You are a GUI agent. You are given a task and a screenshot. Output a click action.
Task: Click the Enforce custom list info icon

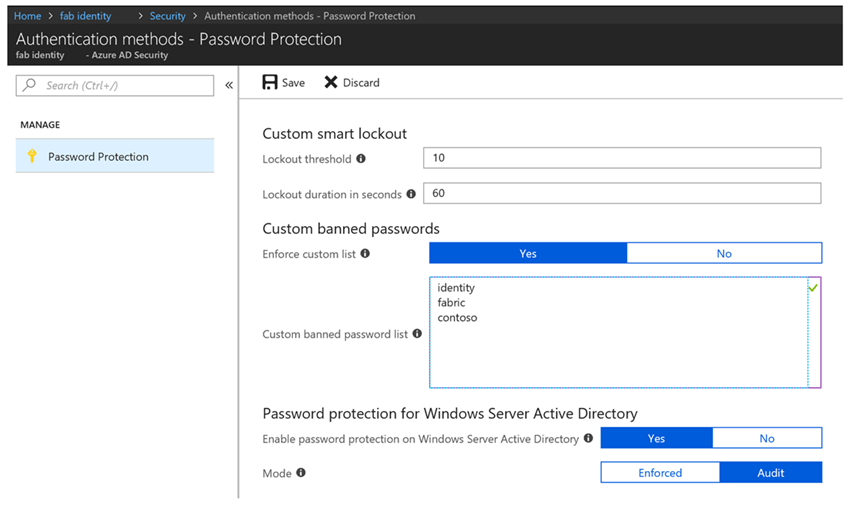[x=365, y=254]
